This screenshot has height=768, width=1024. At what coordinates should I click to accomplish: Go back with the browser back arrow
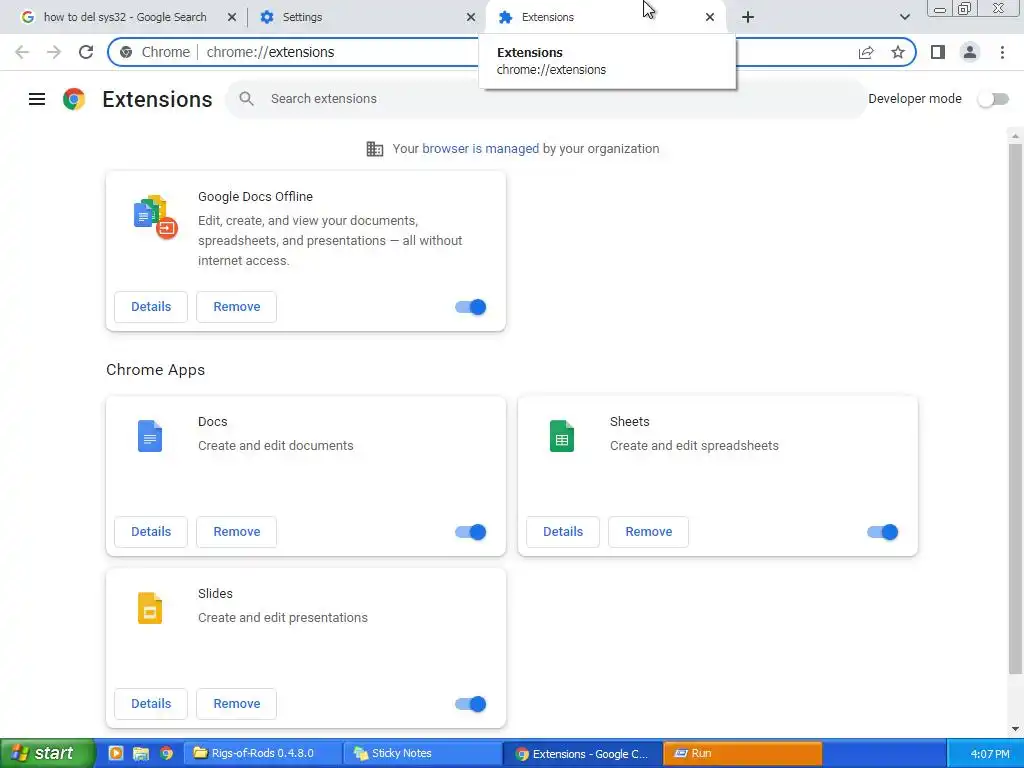click(22, 52)
